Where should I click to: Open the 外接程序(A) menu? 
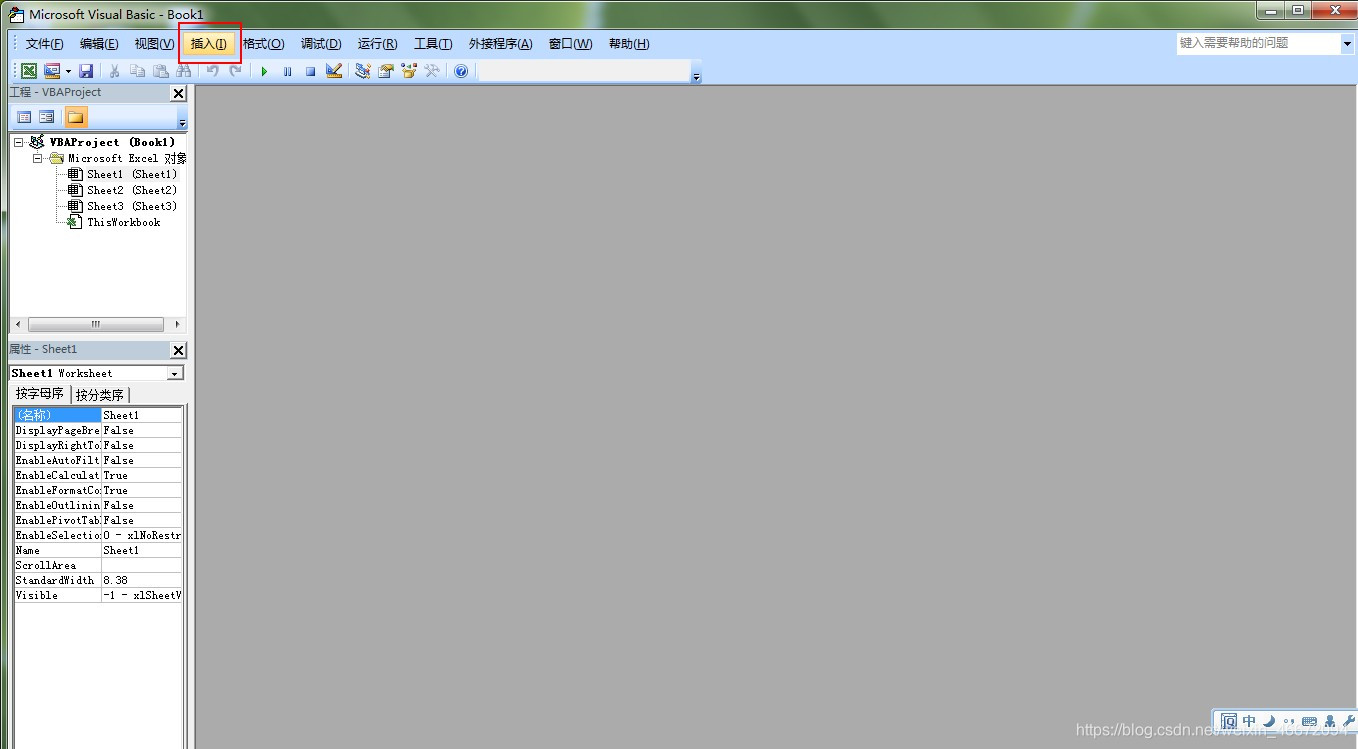500,44
